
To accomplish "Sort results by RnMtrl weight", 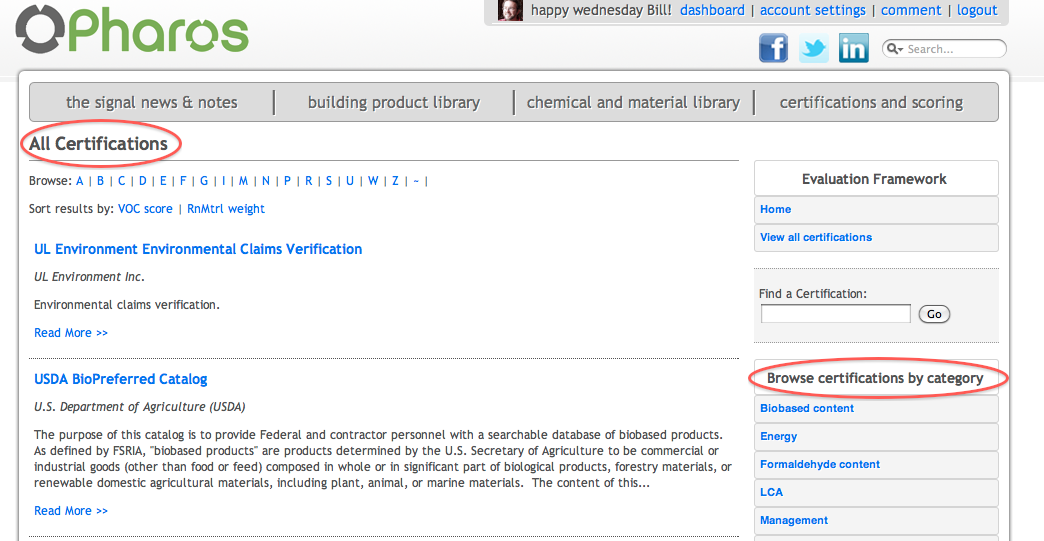I will [226, 209].
